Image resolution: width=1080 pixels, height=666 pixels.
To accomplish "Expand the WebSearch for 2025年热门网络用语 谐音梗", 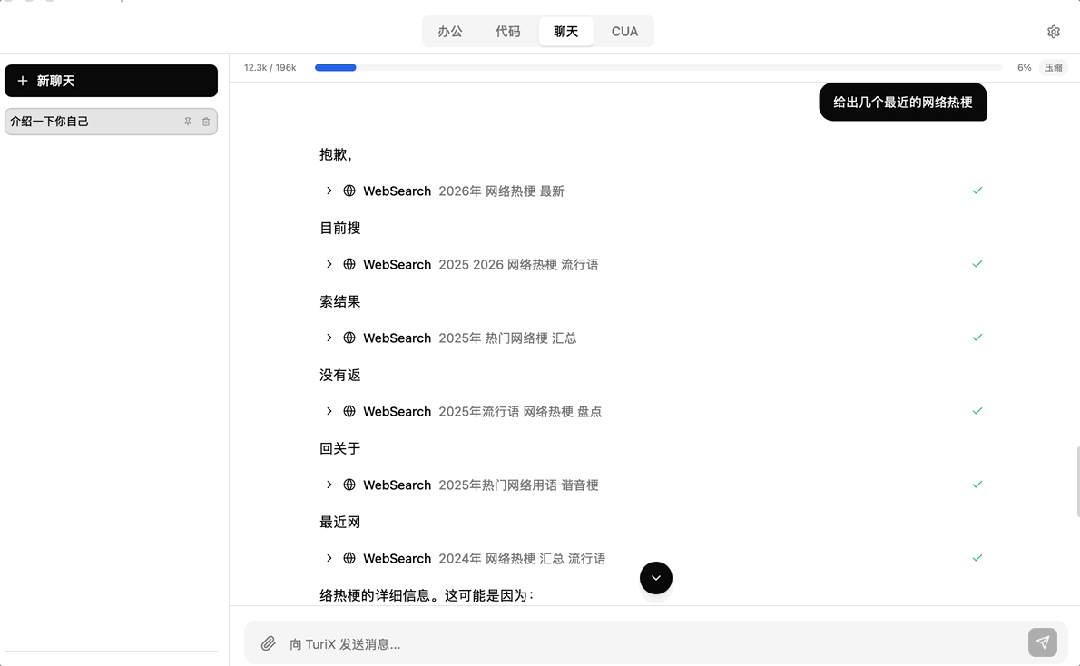I will (x=329, y=485).
